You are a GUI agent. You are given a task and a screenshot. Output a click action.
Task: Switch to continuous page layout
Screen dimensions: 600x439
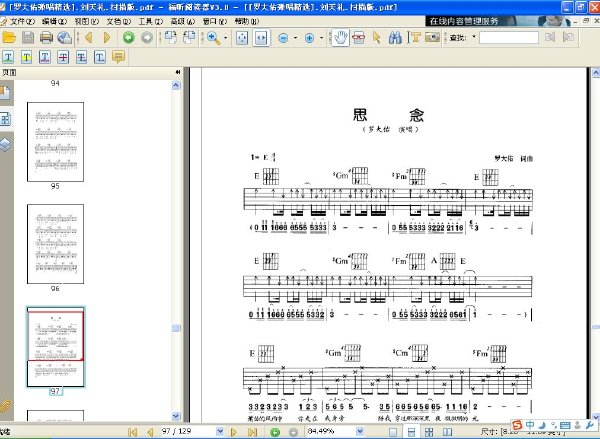[411, 432]
